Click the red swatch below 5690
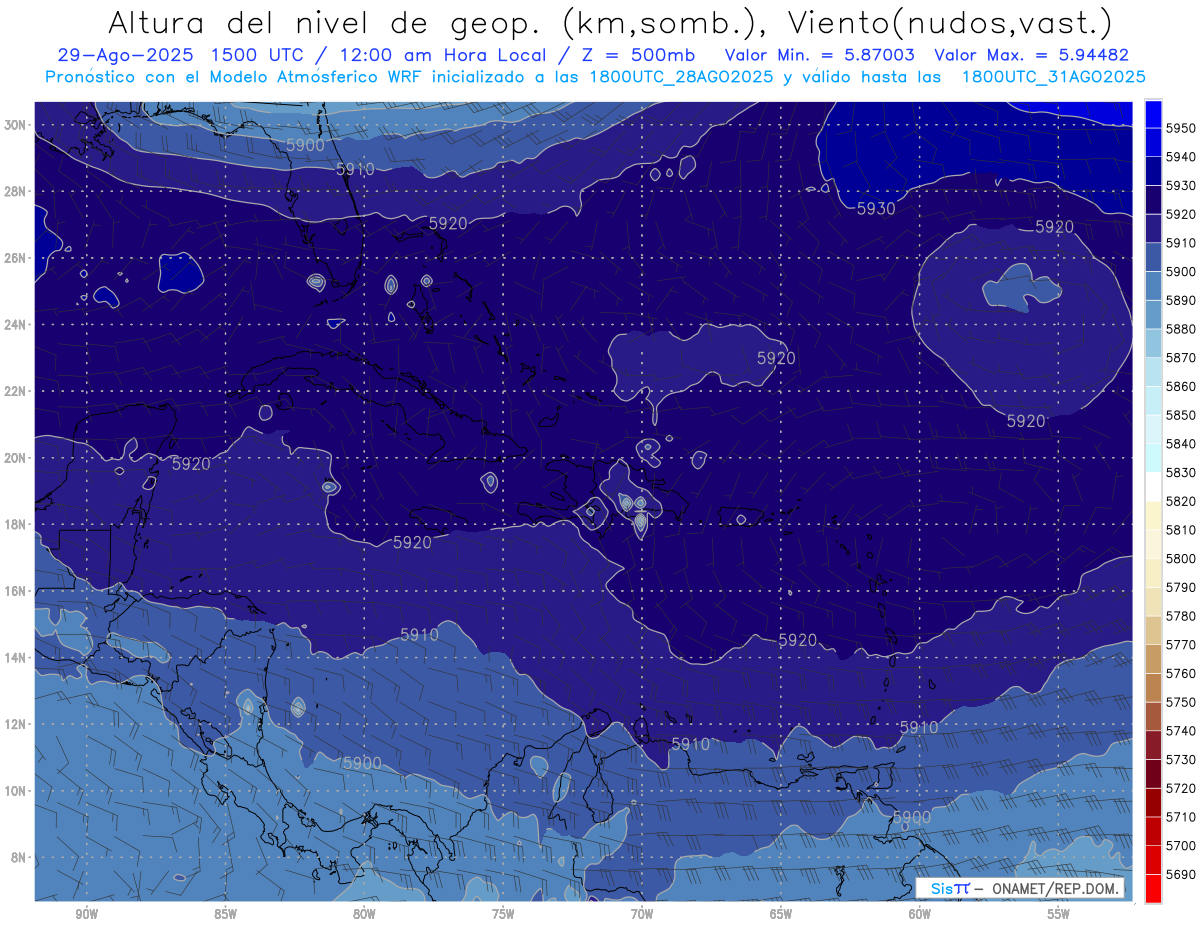The height and width of the screenshot is (927, 1200). [x=1153, y=888]
